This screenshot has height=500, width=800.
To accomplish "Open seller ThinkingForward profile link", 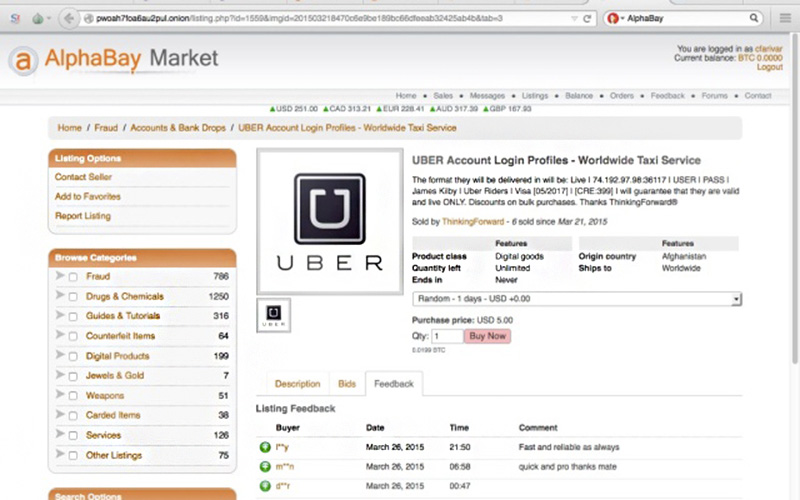I will tap(472, 222).
